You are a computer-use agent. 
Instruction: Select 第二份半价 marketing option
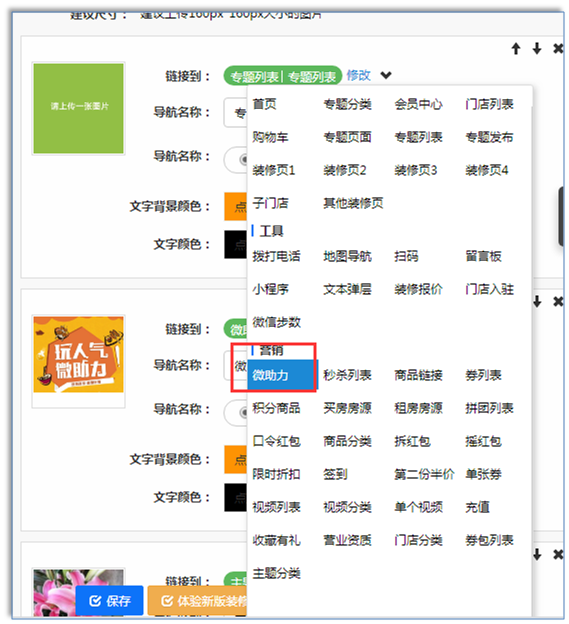(424, 474)
